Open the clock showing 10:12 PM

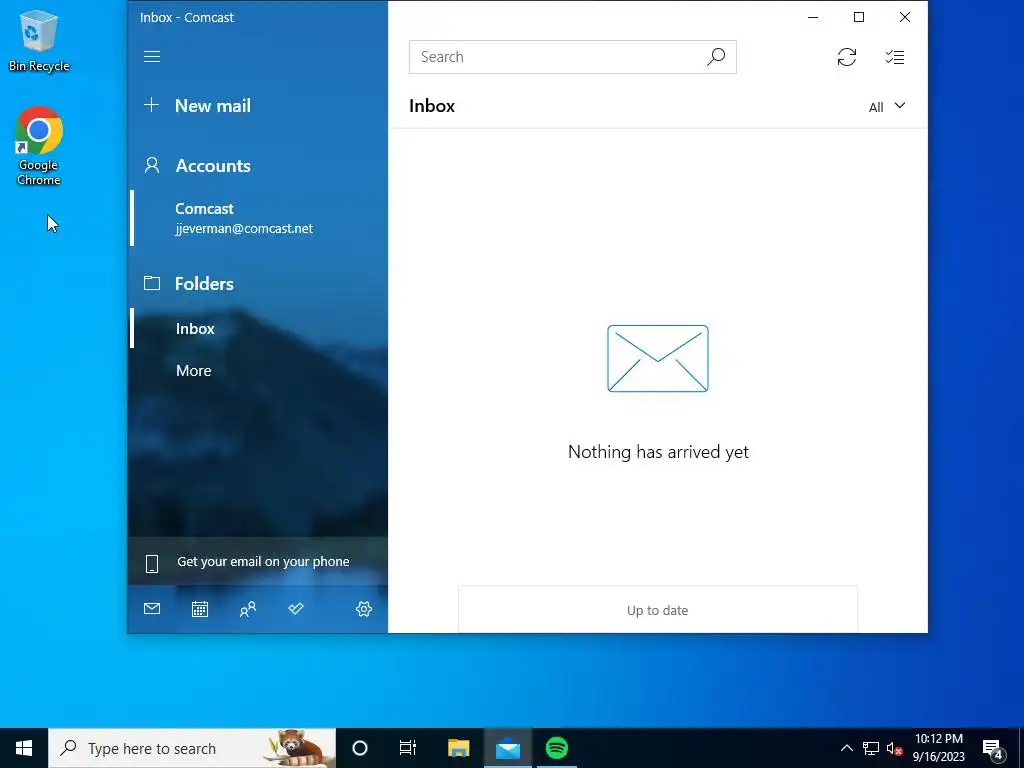(x=938, y=748)
